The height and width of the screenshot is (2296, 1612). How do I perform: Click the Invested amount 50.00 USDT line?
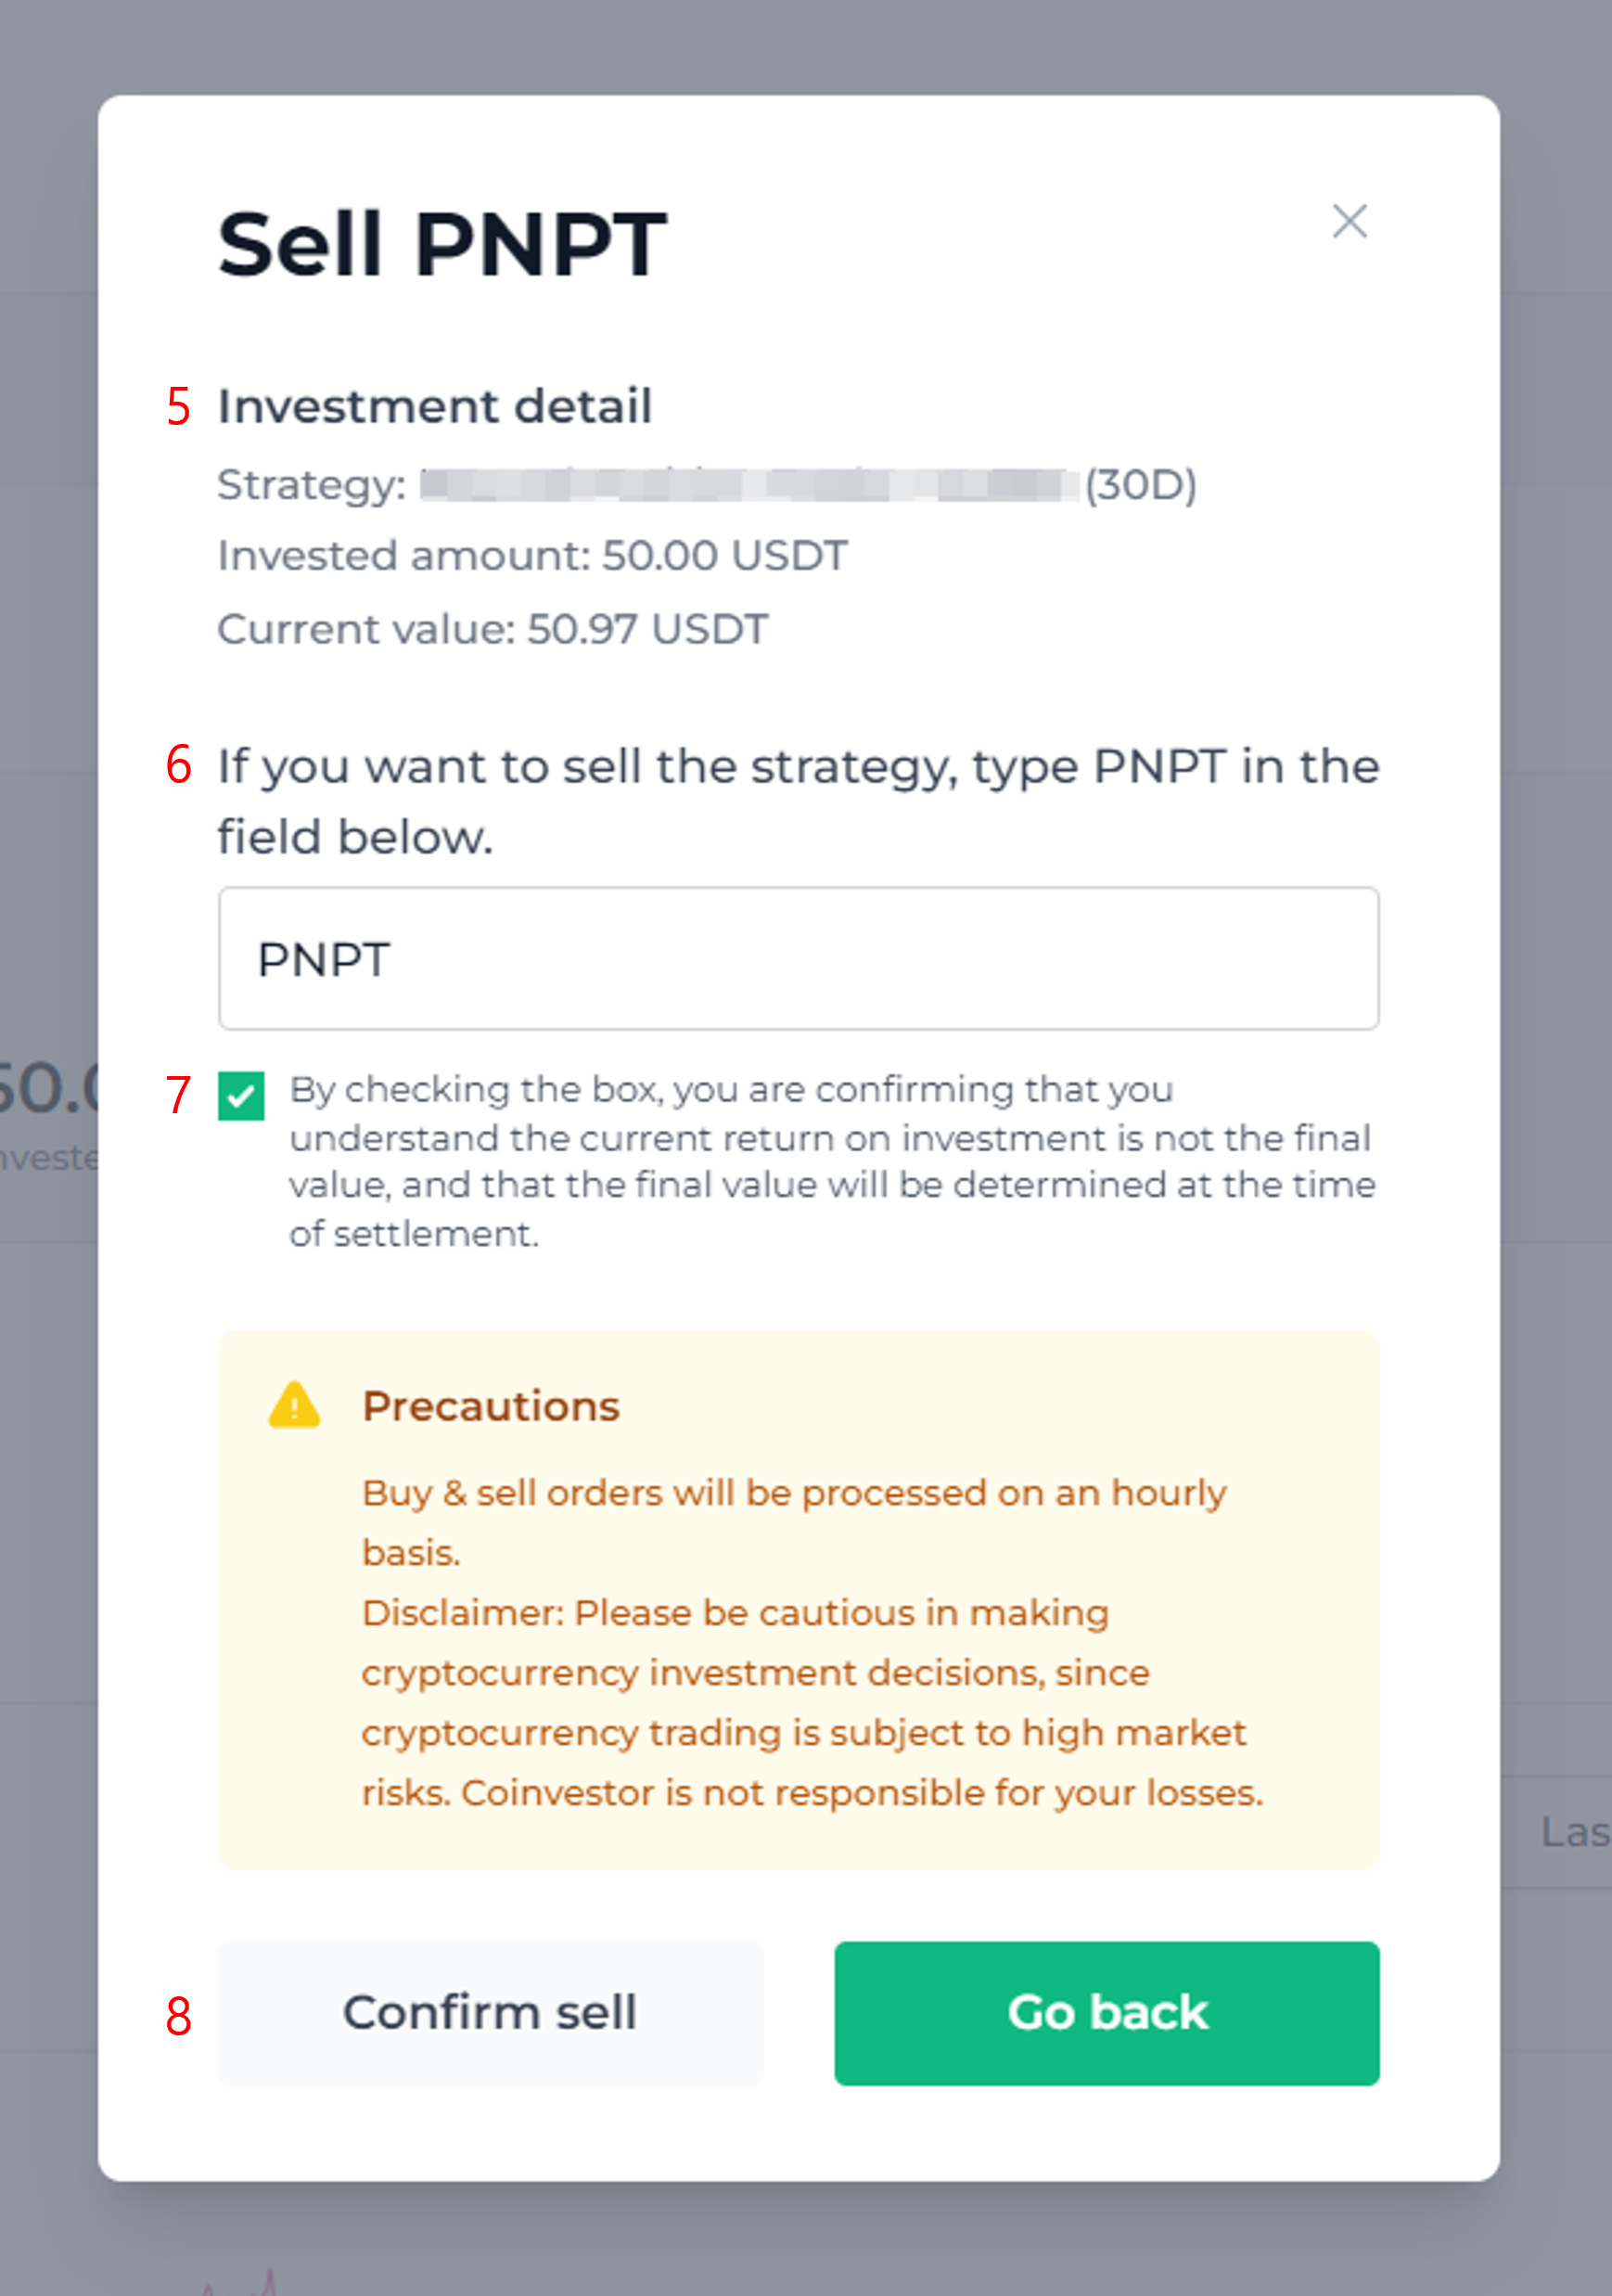(533, 556)
